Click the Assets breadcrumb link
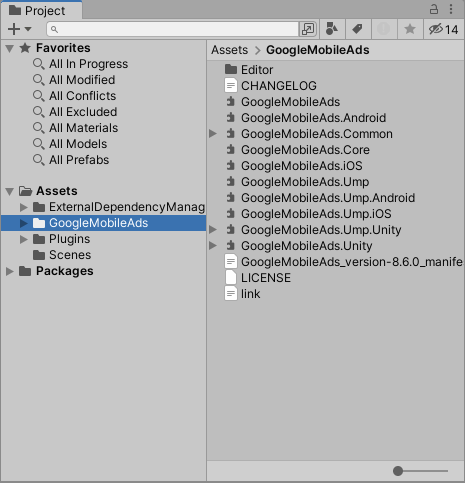Viewport: 465px width, 483px height. pos(229,50)
